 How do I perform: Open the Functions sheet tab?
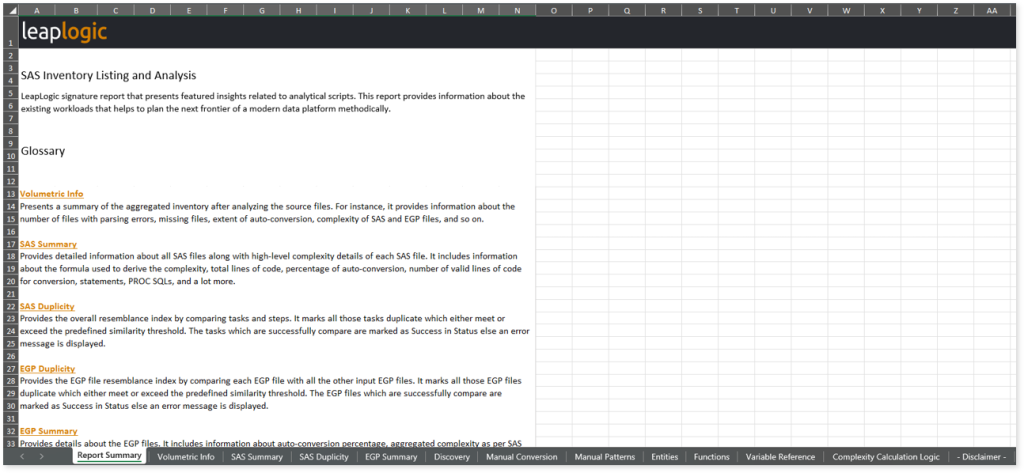(x=712, y=457)
